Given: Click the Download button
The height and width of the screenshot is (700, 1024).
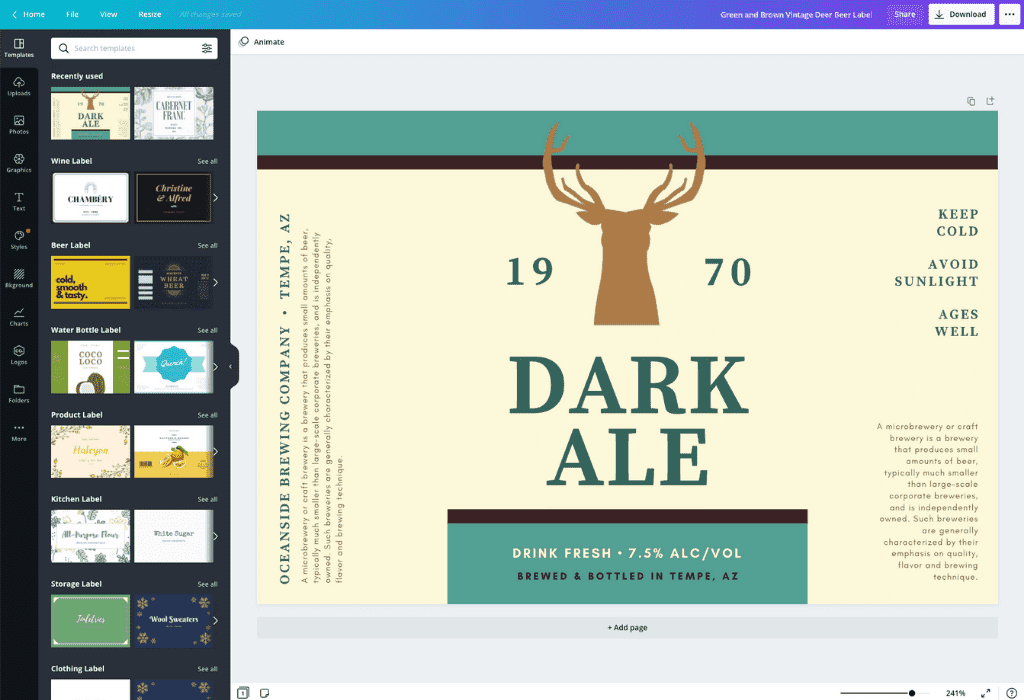Looking at the screenshot, I should tap(960, 14).
